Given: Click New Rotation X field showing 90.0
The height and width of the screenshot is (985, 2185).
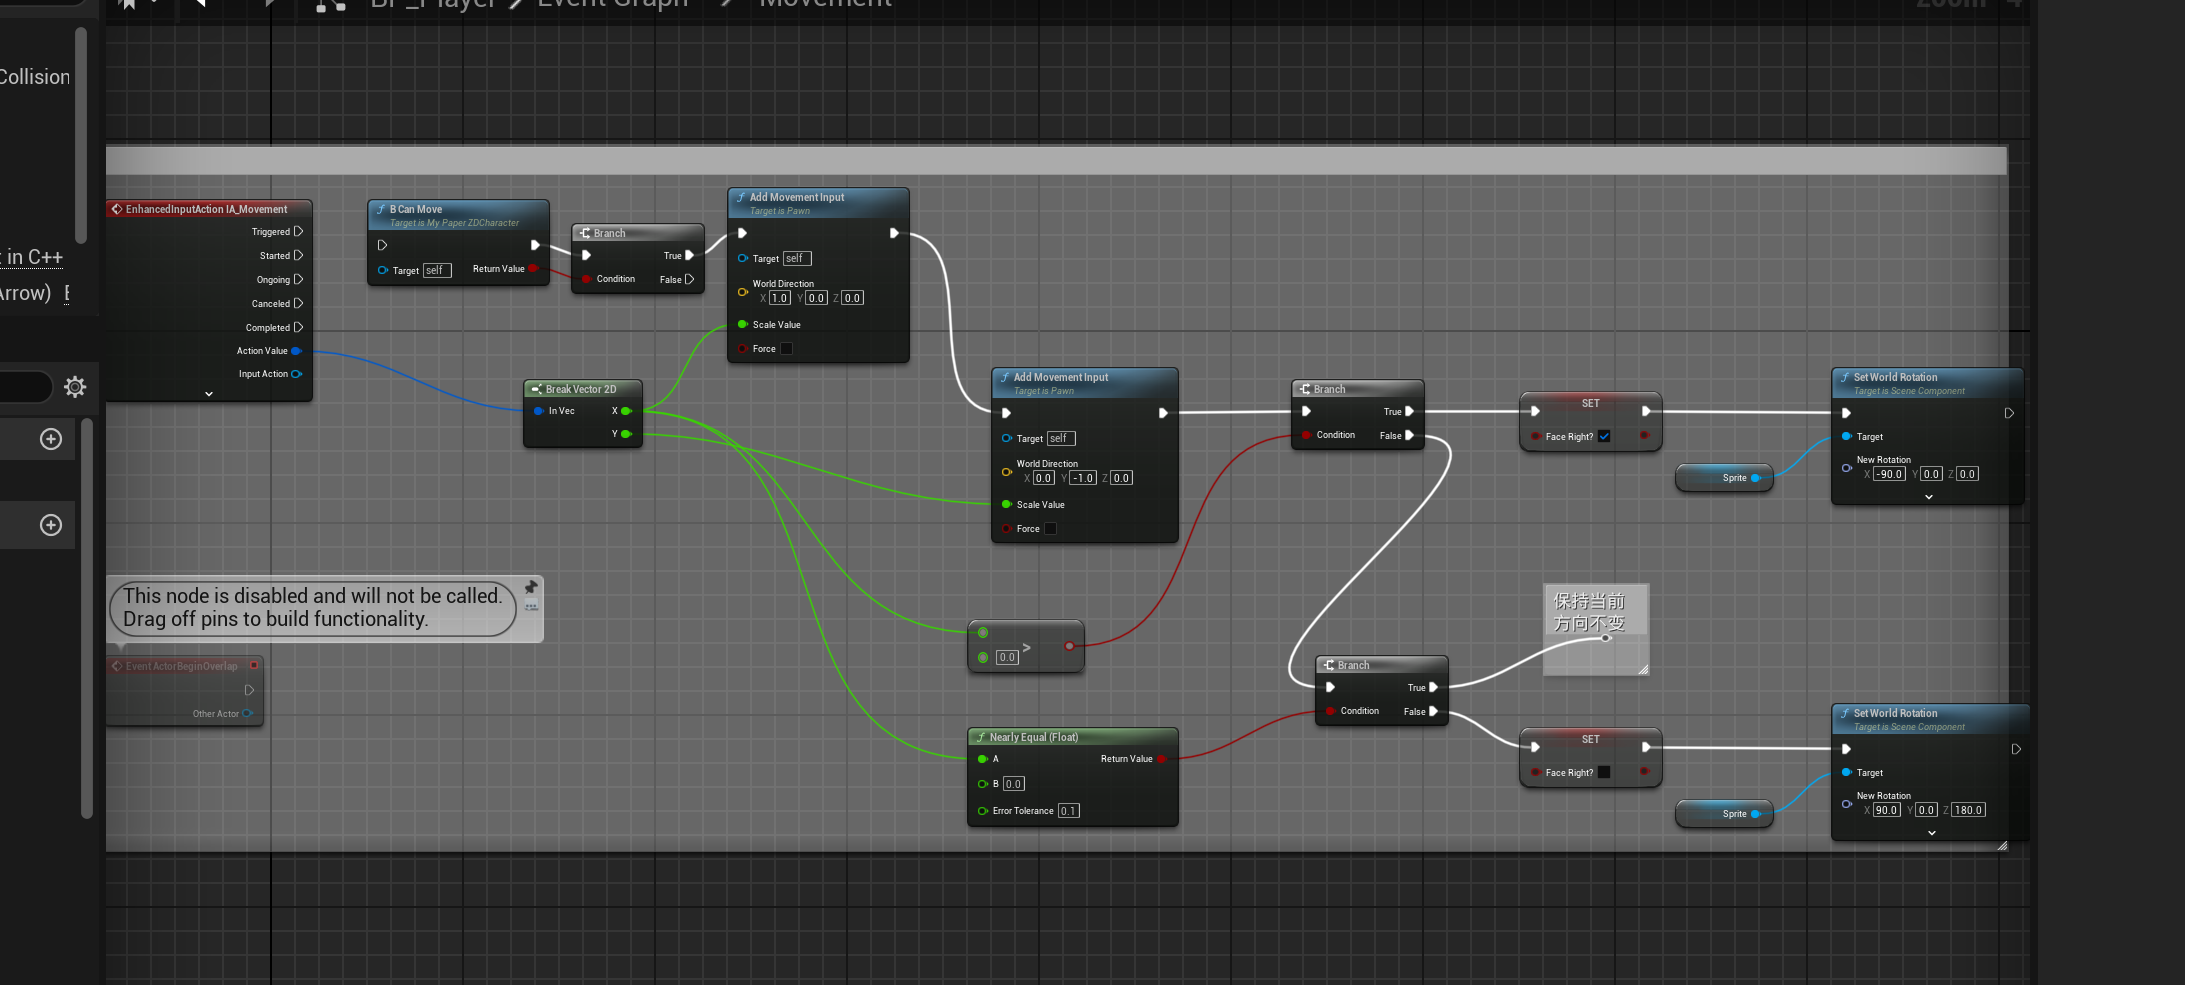Looking at the screenshot, I should (1886, 810).
